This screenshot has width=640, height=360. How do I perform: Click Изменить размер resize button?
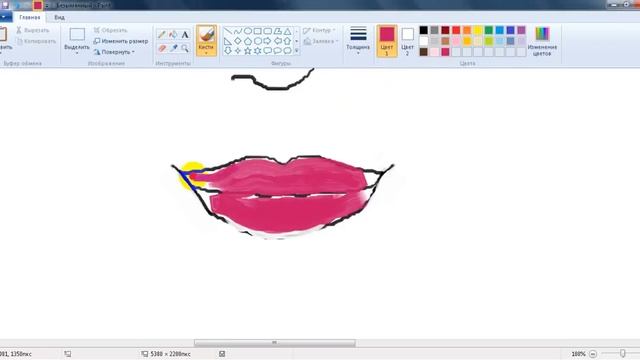pyautogui.click(x=121, y=41)
